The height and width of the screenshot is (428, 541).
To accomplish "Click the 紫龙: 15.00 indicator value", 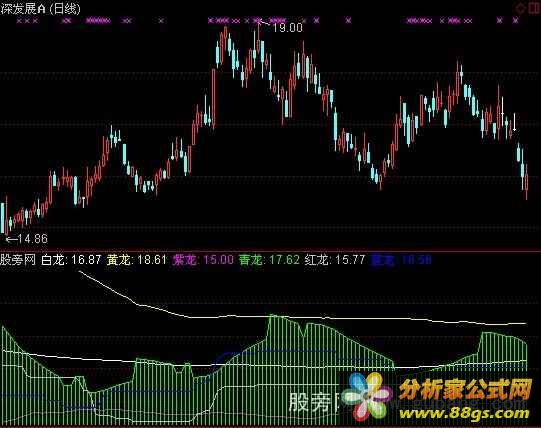I will point(203,260).
